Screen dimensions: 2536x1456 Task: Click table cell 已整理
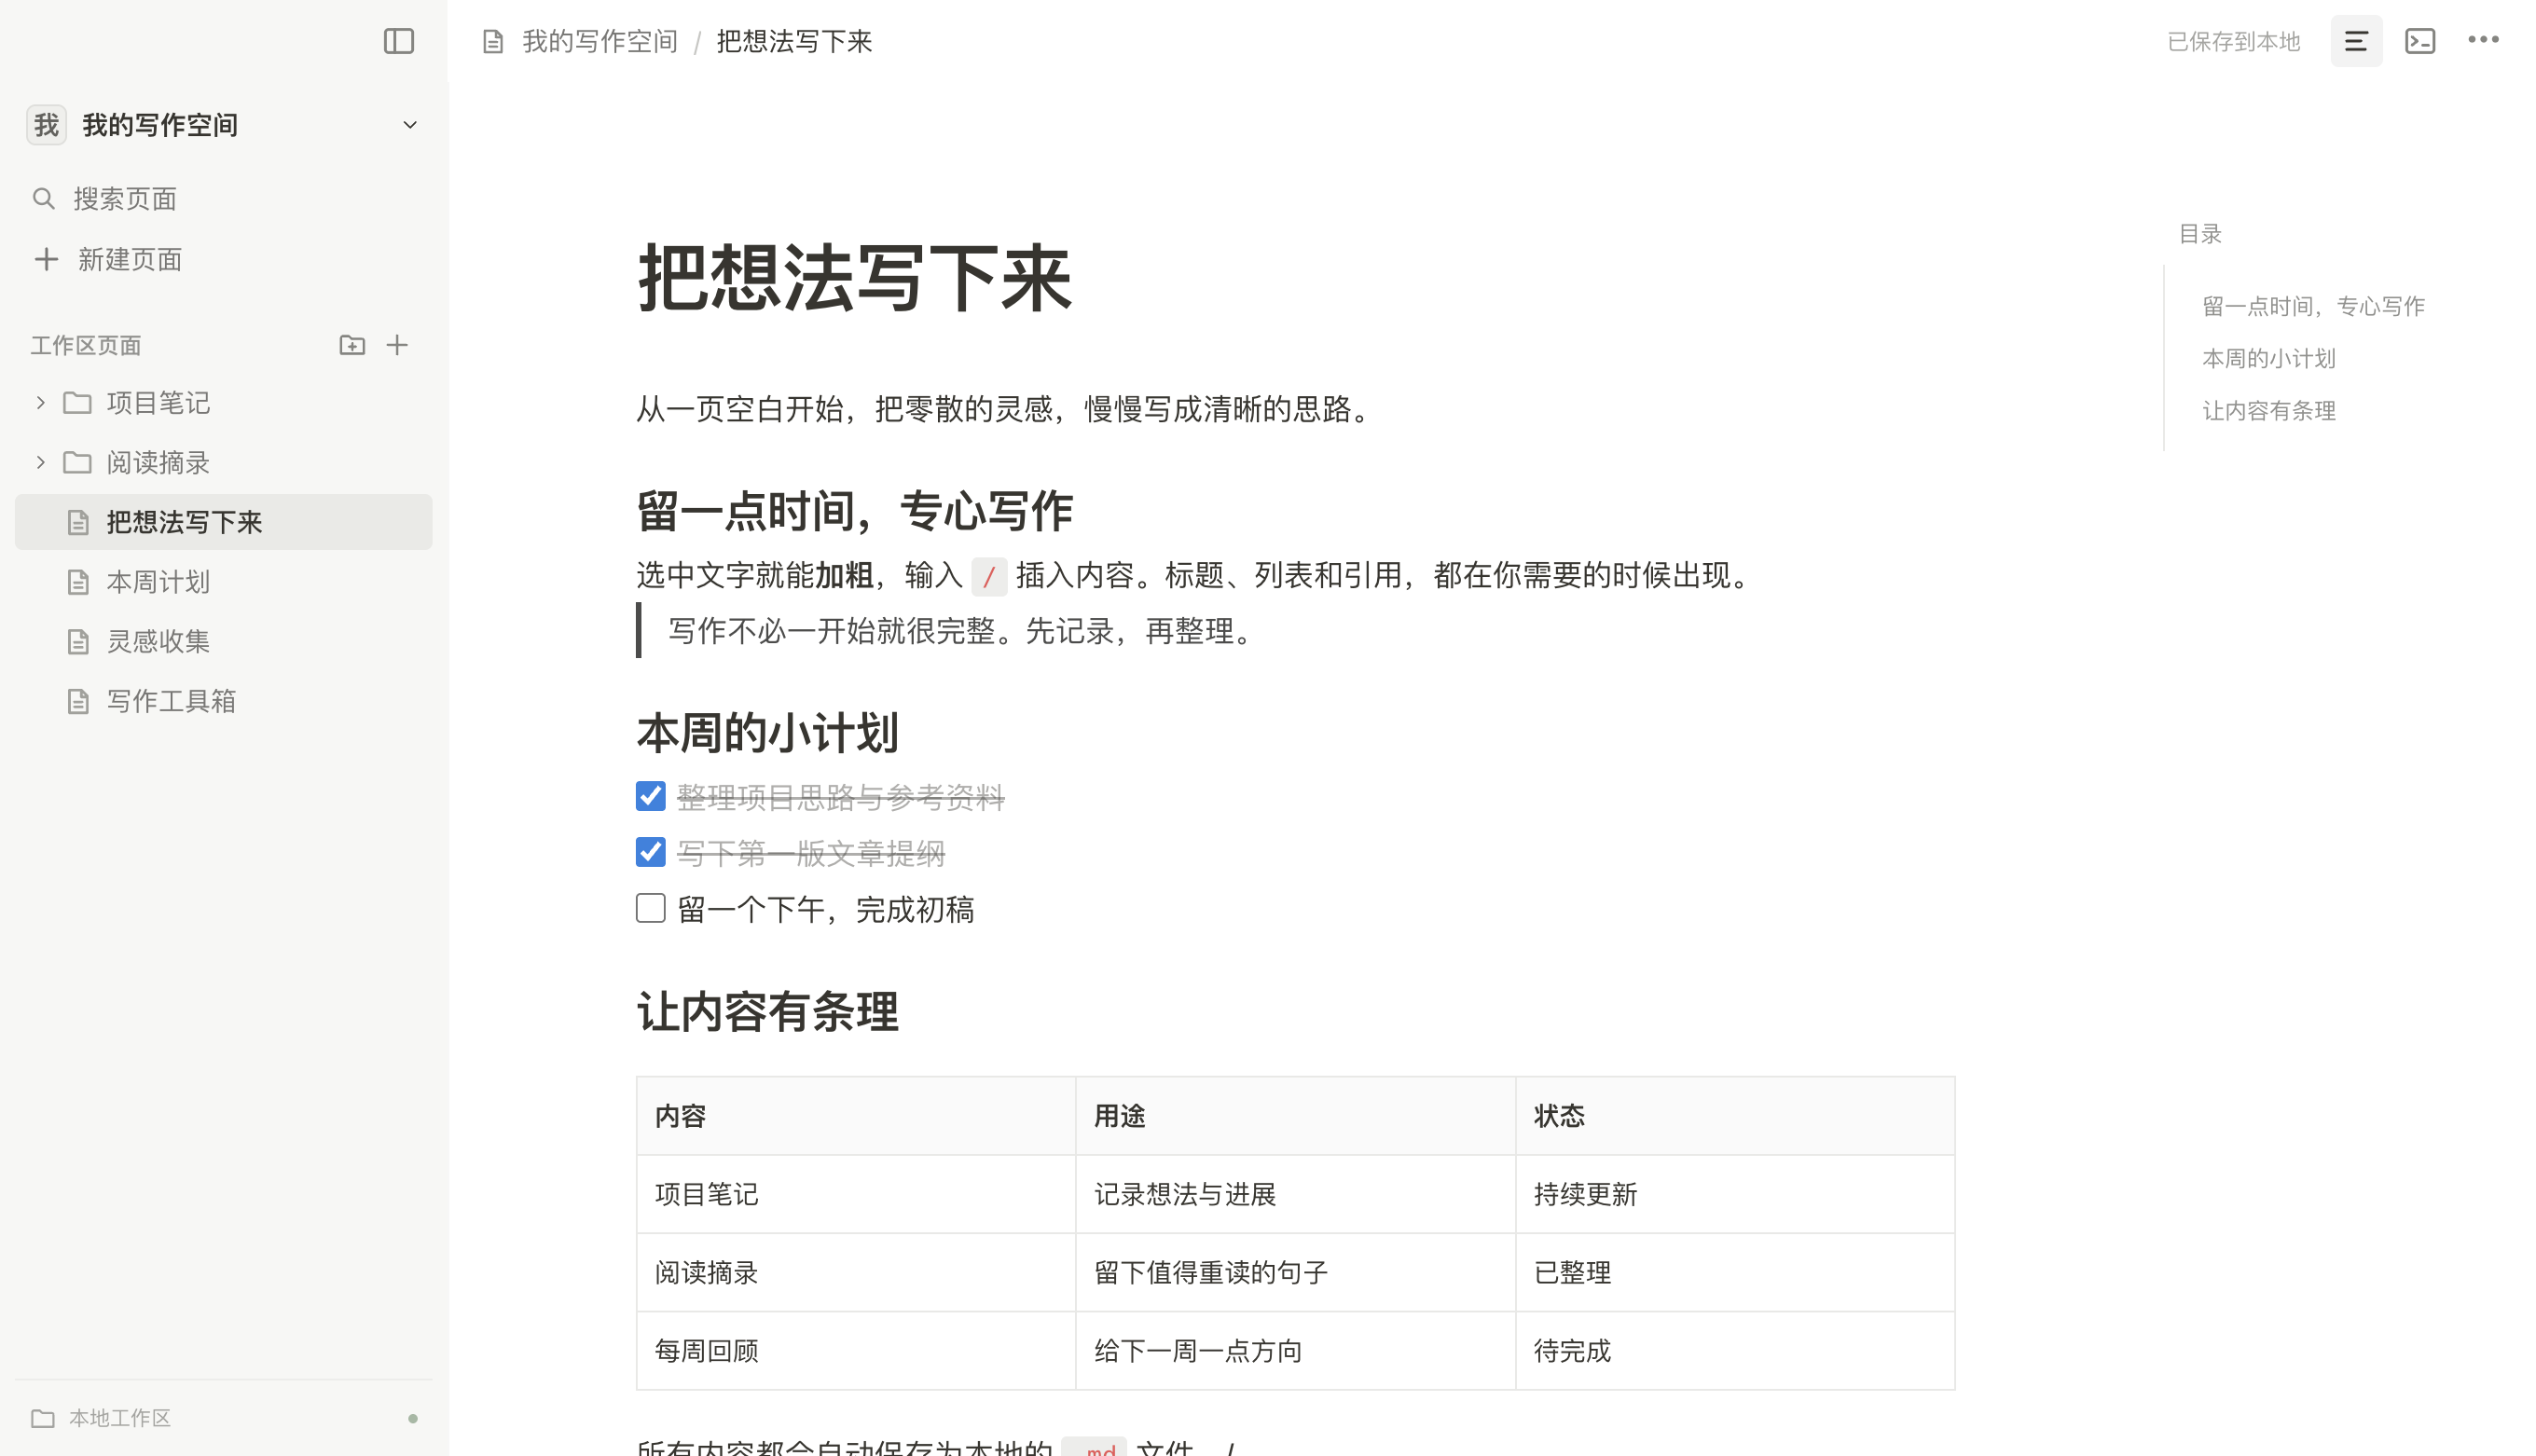click(1735, 1272)
